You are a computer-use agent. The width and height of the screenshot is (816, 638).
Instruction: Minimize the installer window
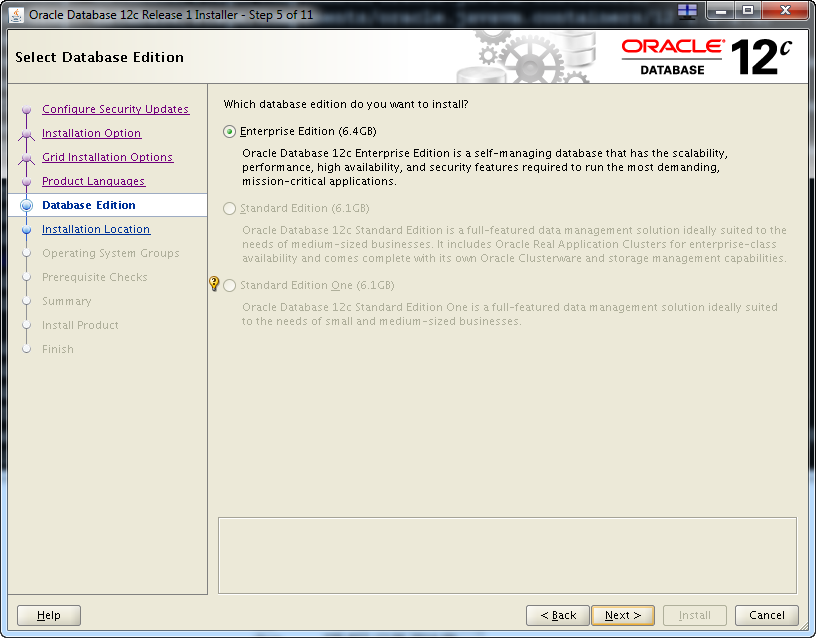(x=721, y=10)
